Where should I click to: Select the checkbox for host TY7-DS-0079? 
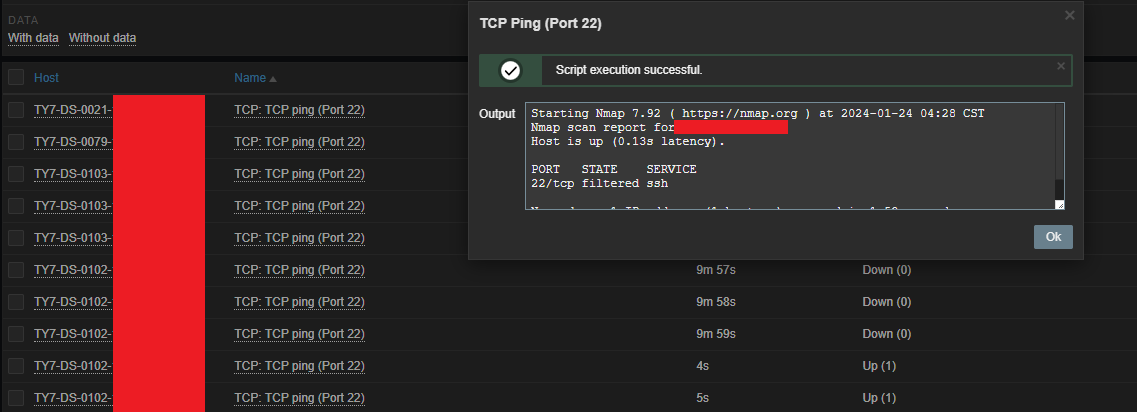coord(16,142)
